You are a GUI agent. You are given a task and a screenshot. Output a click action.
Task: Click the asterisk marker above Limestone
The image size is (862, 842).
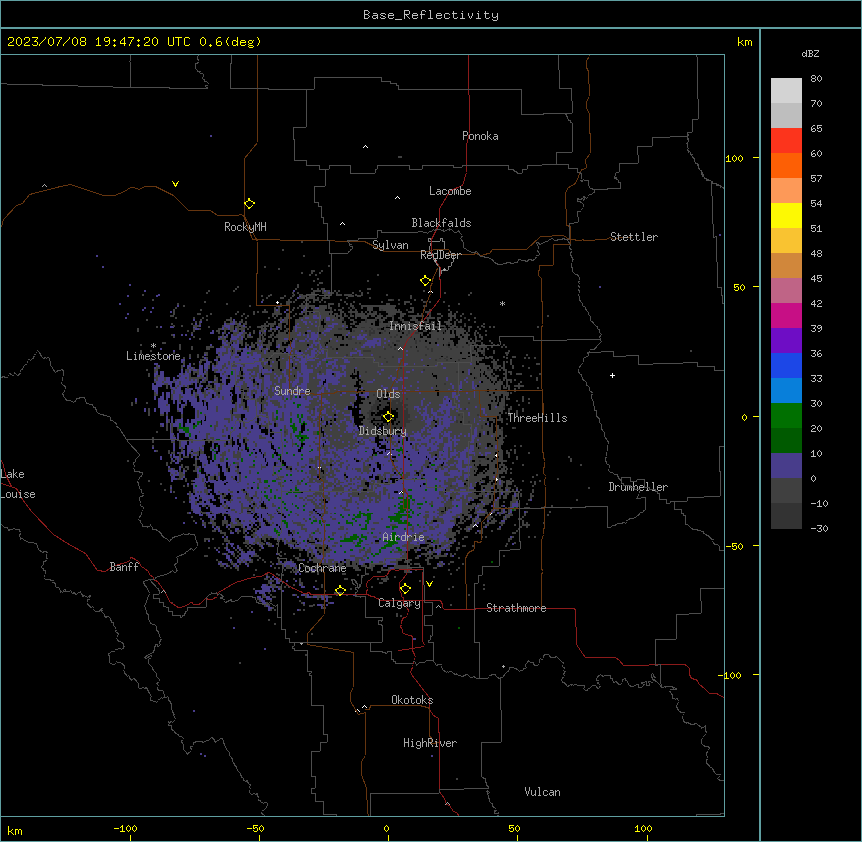153,346
